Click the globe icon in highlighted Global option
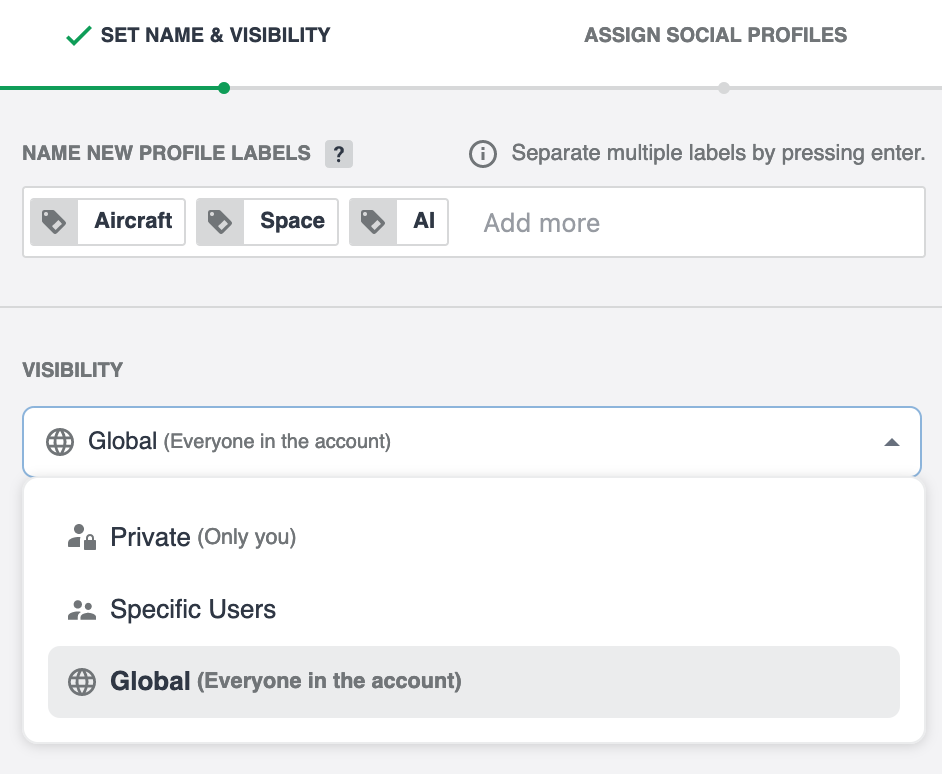942x774 pixels. pyautogui.click(x=81, y=682)
